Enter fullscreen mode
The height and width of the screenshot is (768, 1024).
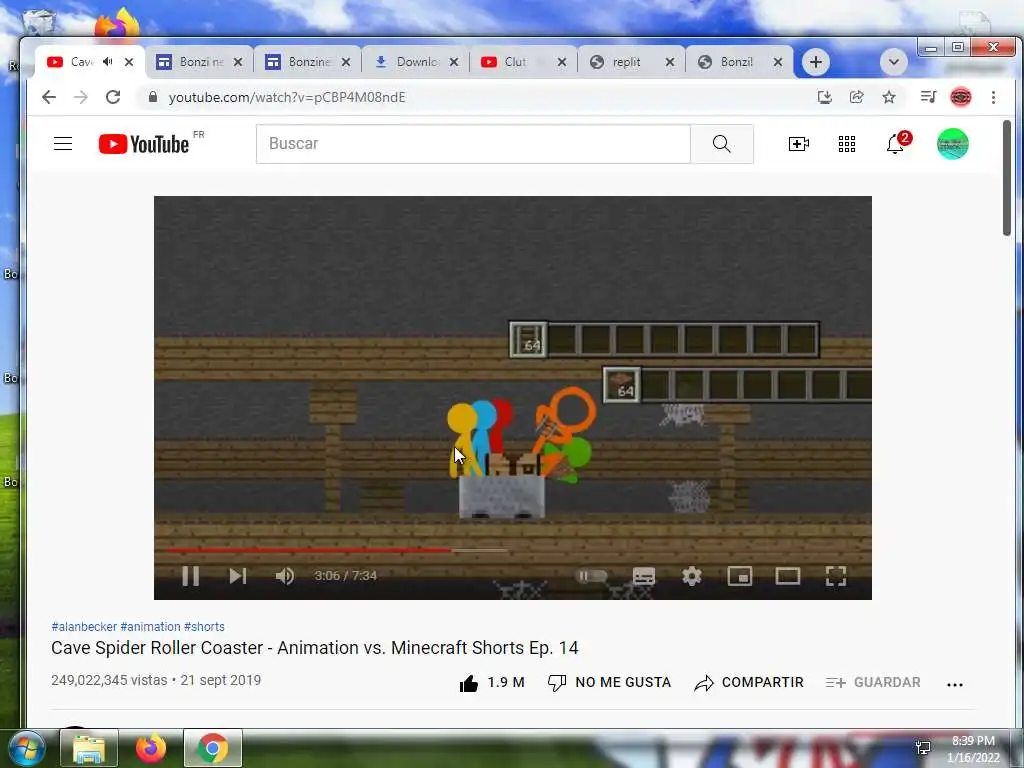point(836,575)
